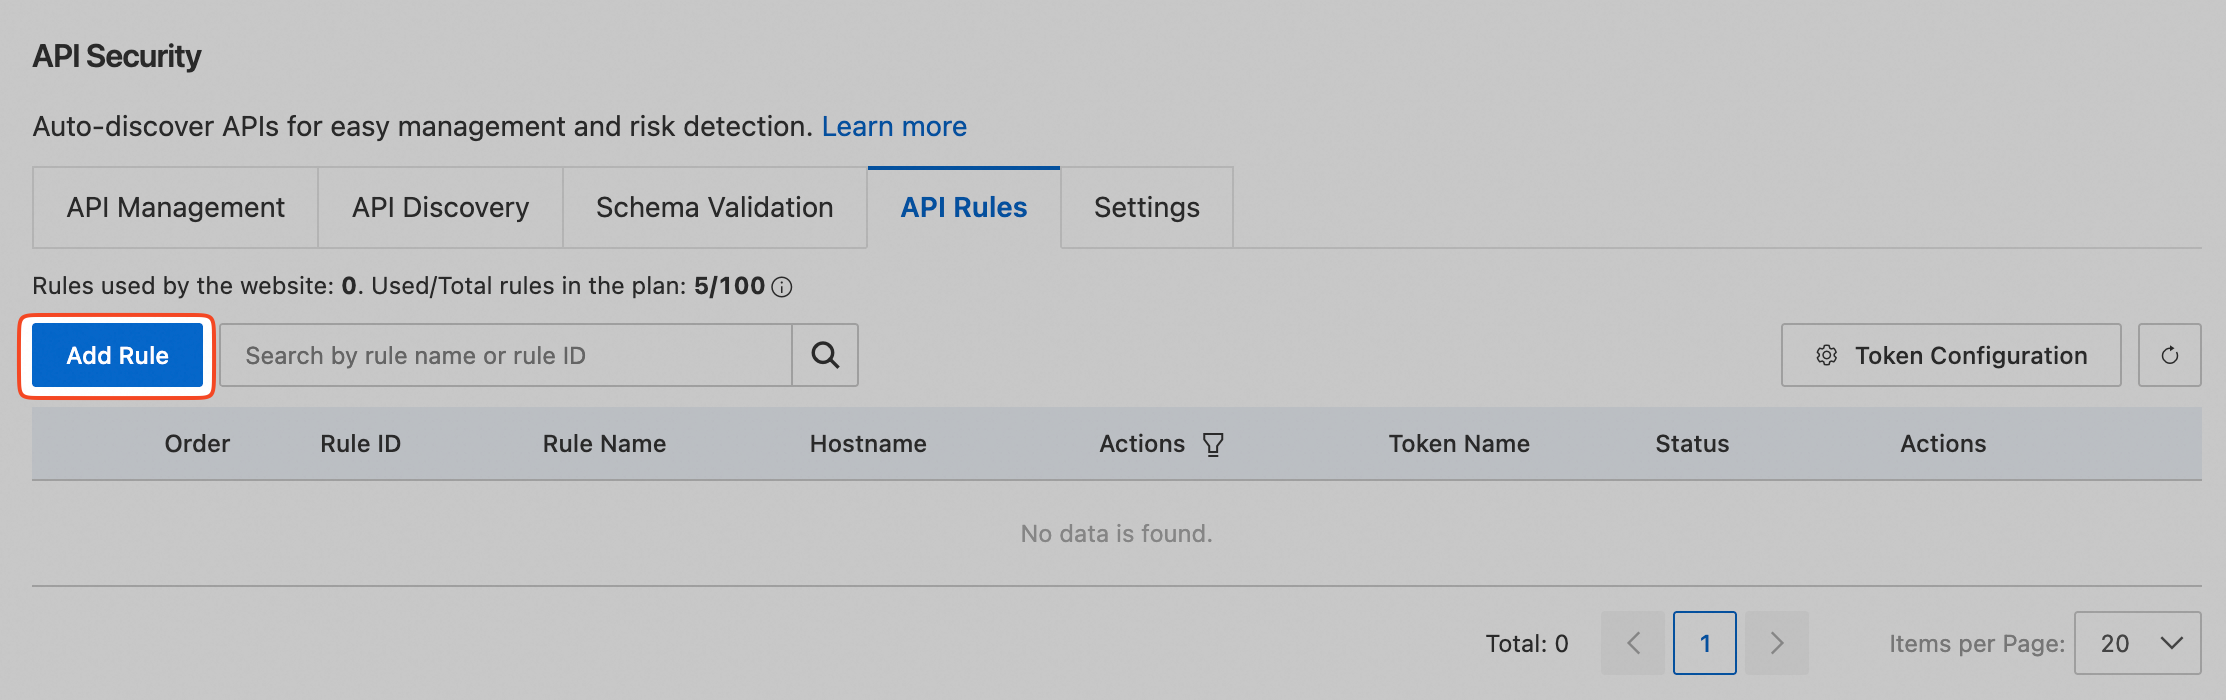Click the refresh icon button
Viewport: 2226px width, 700px height.
pos(2169,355)
